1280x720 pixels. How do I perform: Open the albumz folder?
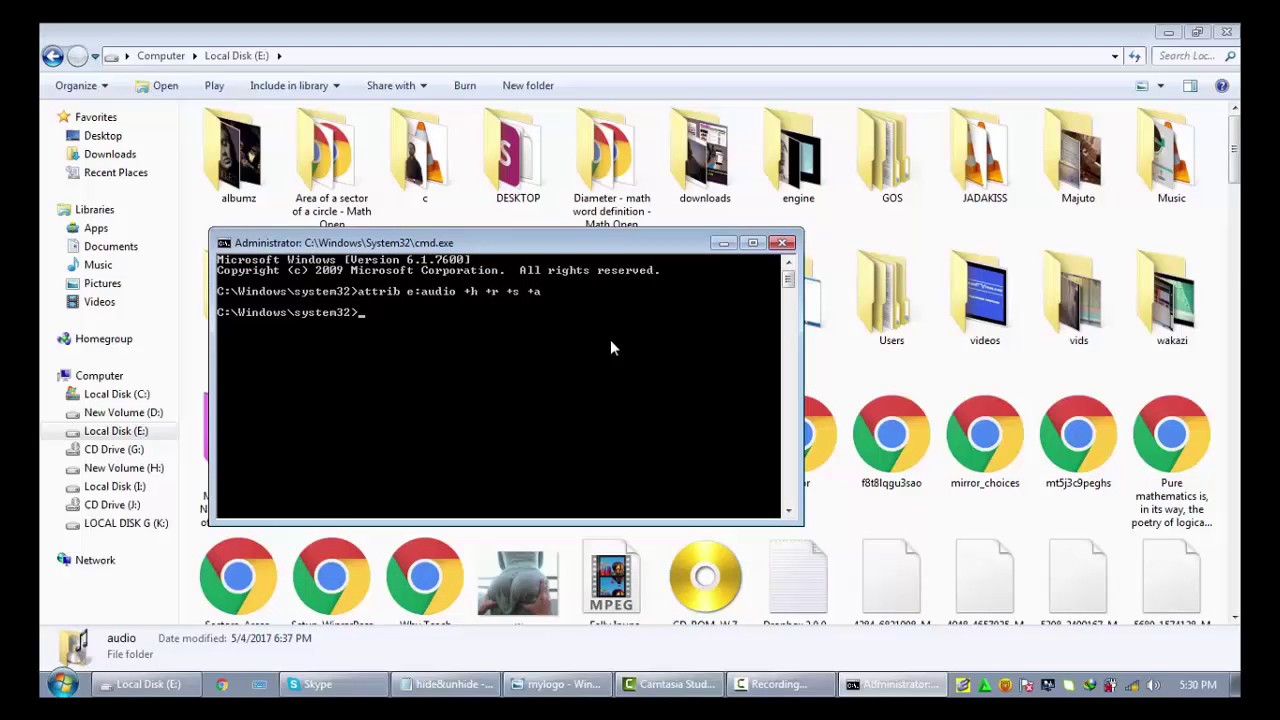coord(238,158)
